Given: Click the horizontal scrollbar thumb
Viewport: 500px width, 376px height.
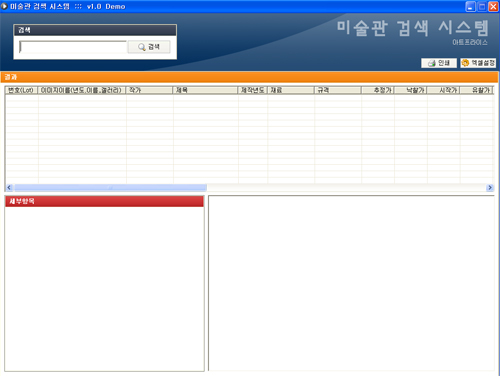Looking at the screenshot, I should (110, 188).
